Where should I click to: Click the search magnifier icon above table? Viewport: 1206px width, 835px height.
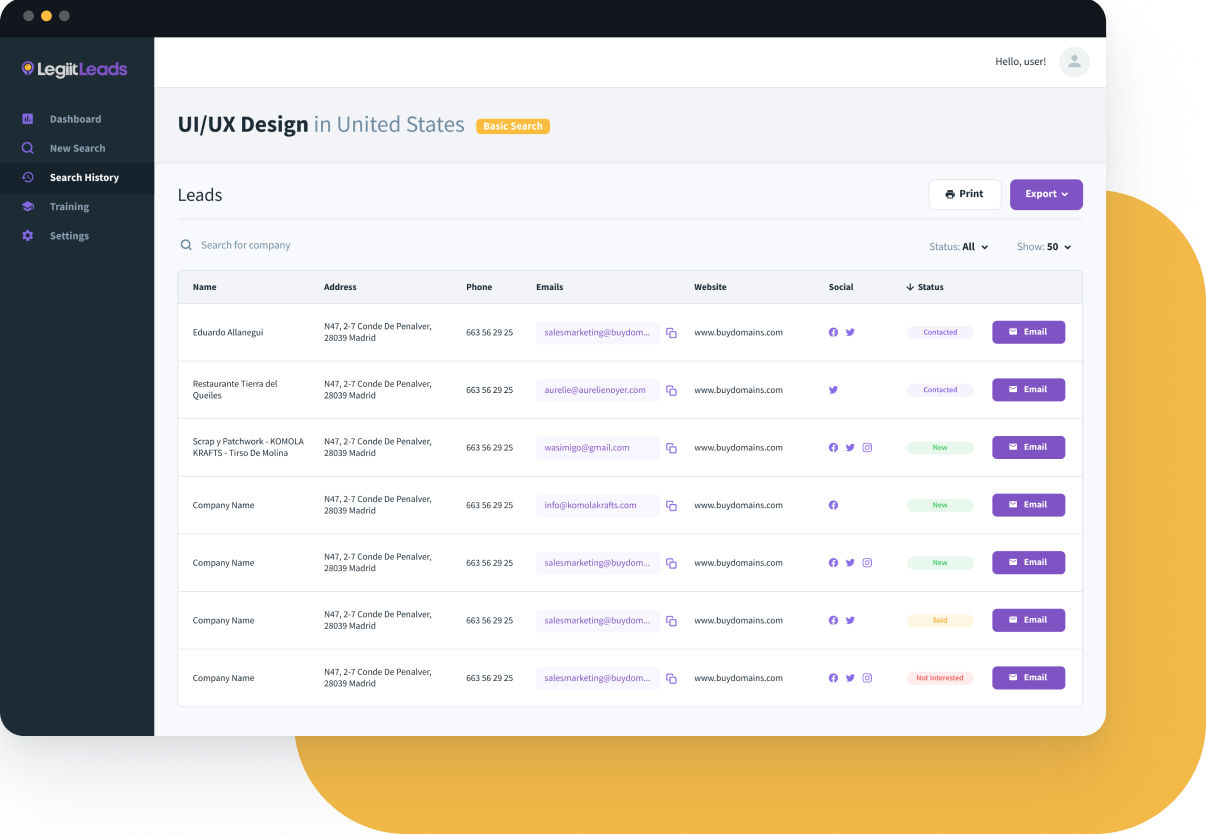click(186, 245)
